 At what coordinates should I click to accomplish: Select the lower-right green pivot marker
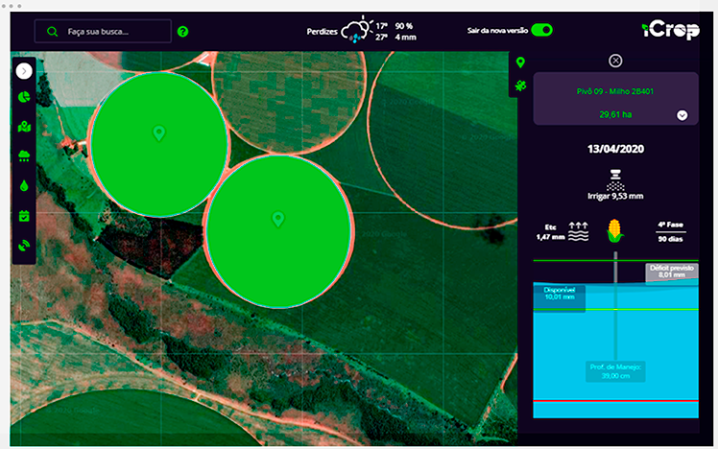(278, 219)
